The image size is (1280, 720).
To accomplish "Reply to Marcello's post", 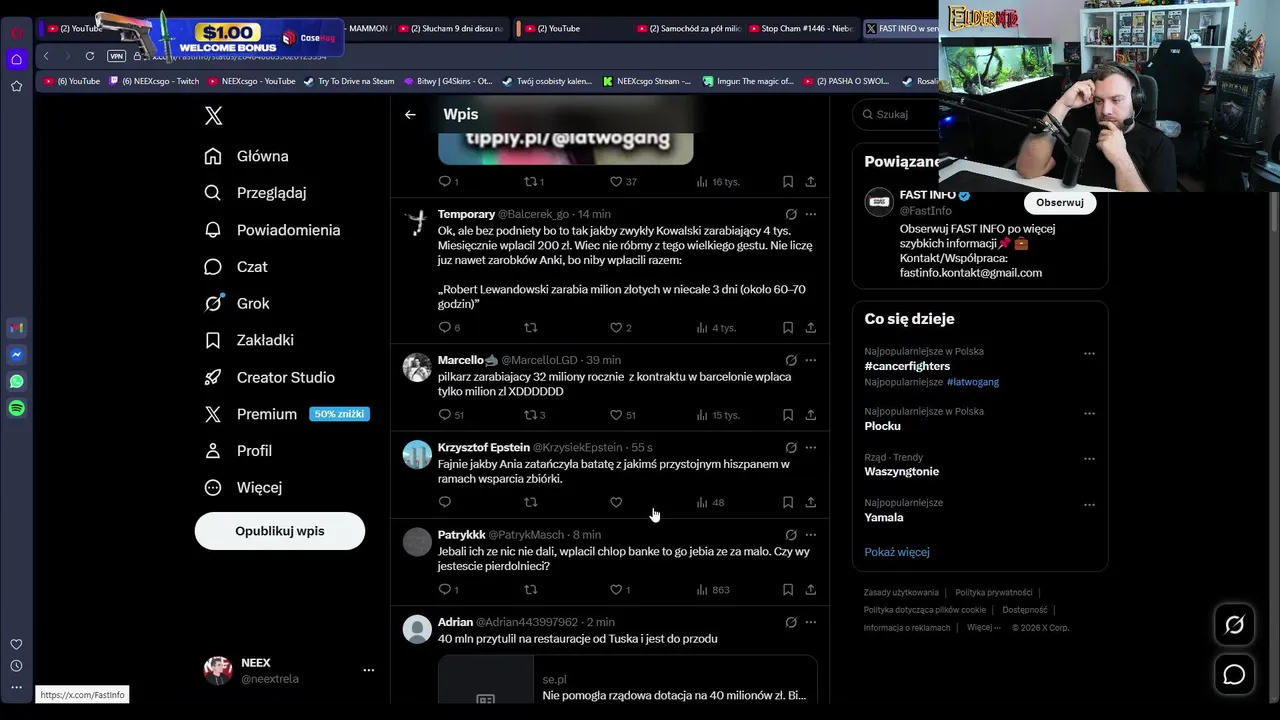I will 445,415.
